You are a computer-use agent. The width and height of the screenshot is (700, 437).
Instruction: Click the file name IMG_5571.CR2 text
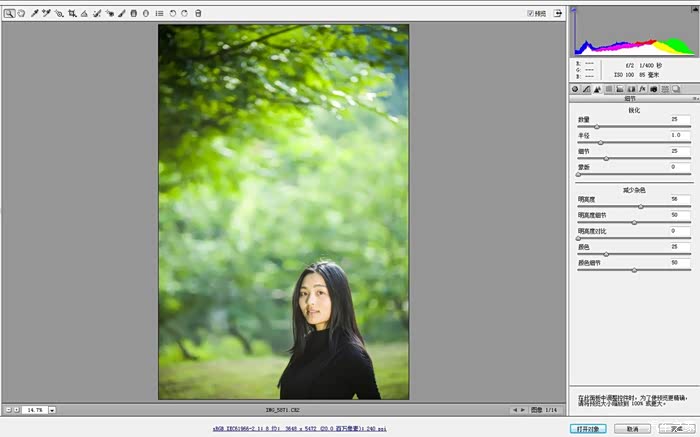pos(283,410)
